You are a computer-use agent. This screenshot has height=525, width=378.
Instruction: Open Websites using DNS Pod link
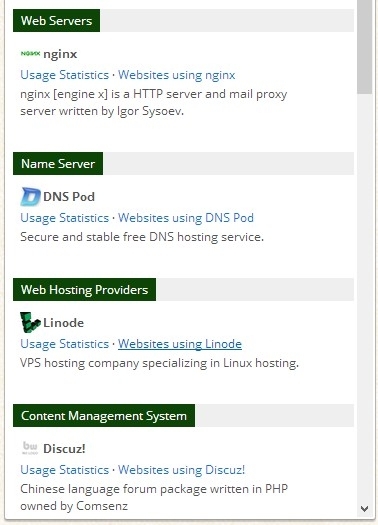[186, 218]
